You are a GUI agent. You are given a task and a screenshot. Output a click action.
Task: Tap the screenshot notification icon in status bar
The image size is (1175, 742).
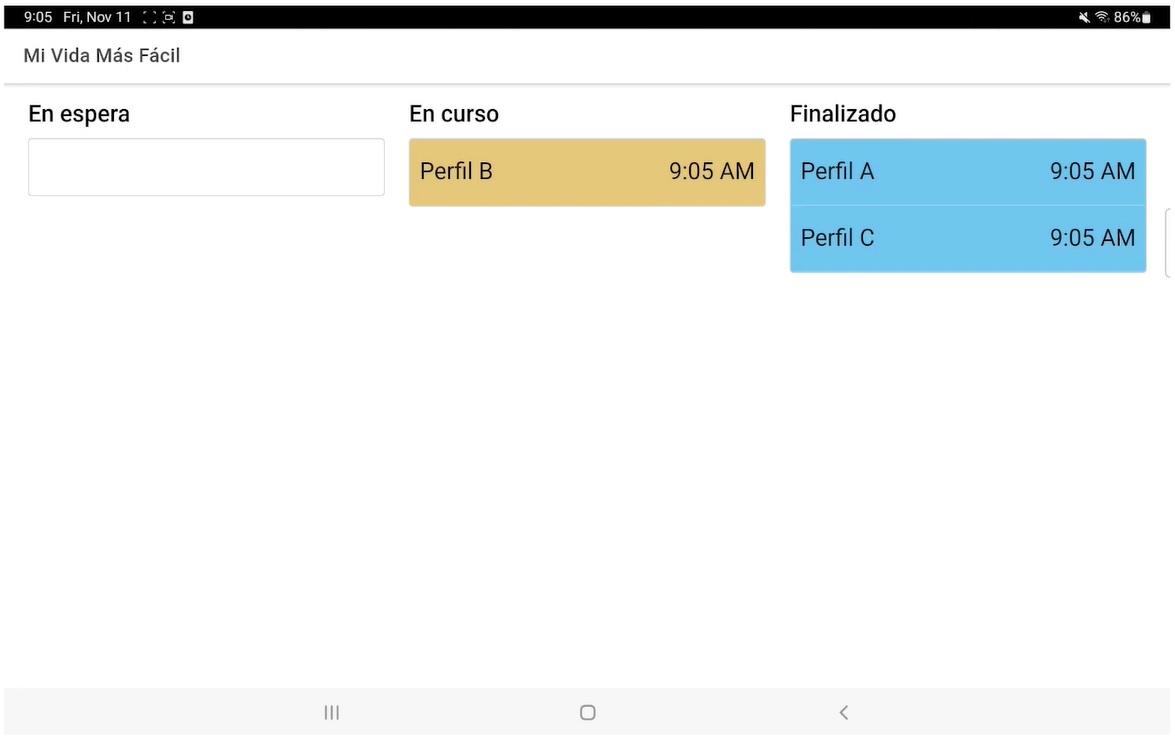[149, 17]
